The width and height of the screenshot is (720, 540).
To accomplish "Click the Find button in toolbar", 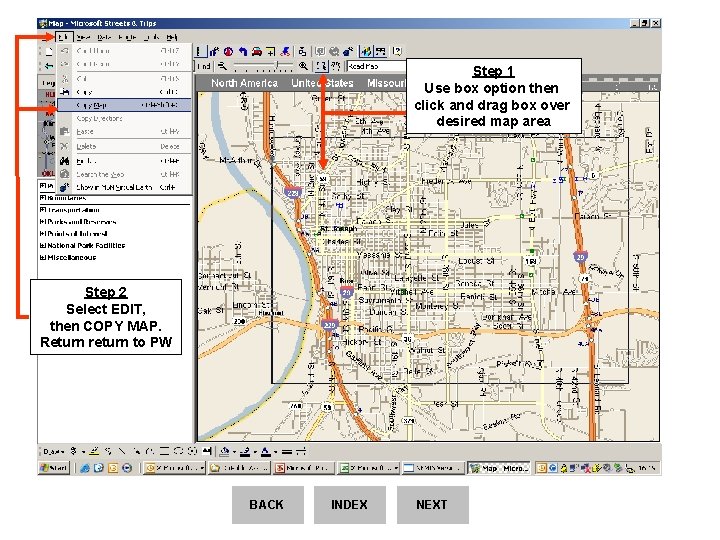I will [x=203, y=66].
